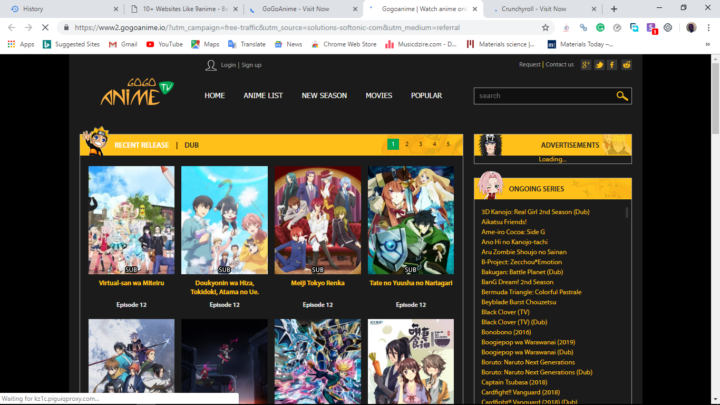The image size is (720, 405).
Task: Open the Virtual-san wa Miteiru thumbnail
Action: 131,220
